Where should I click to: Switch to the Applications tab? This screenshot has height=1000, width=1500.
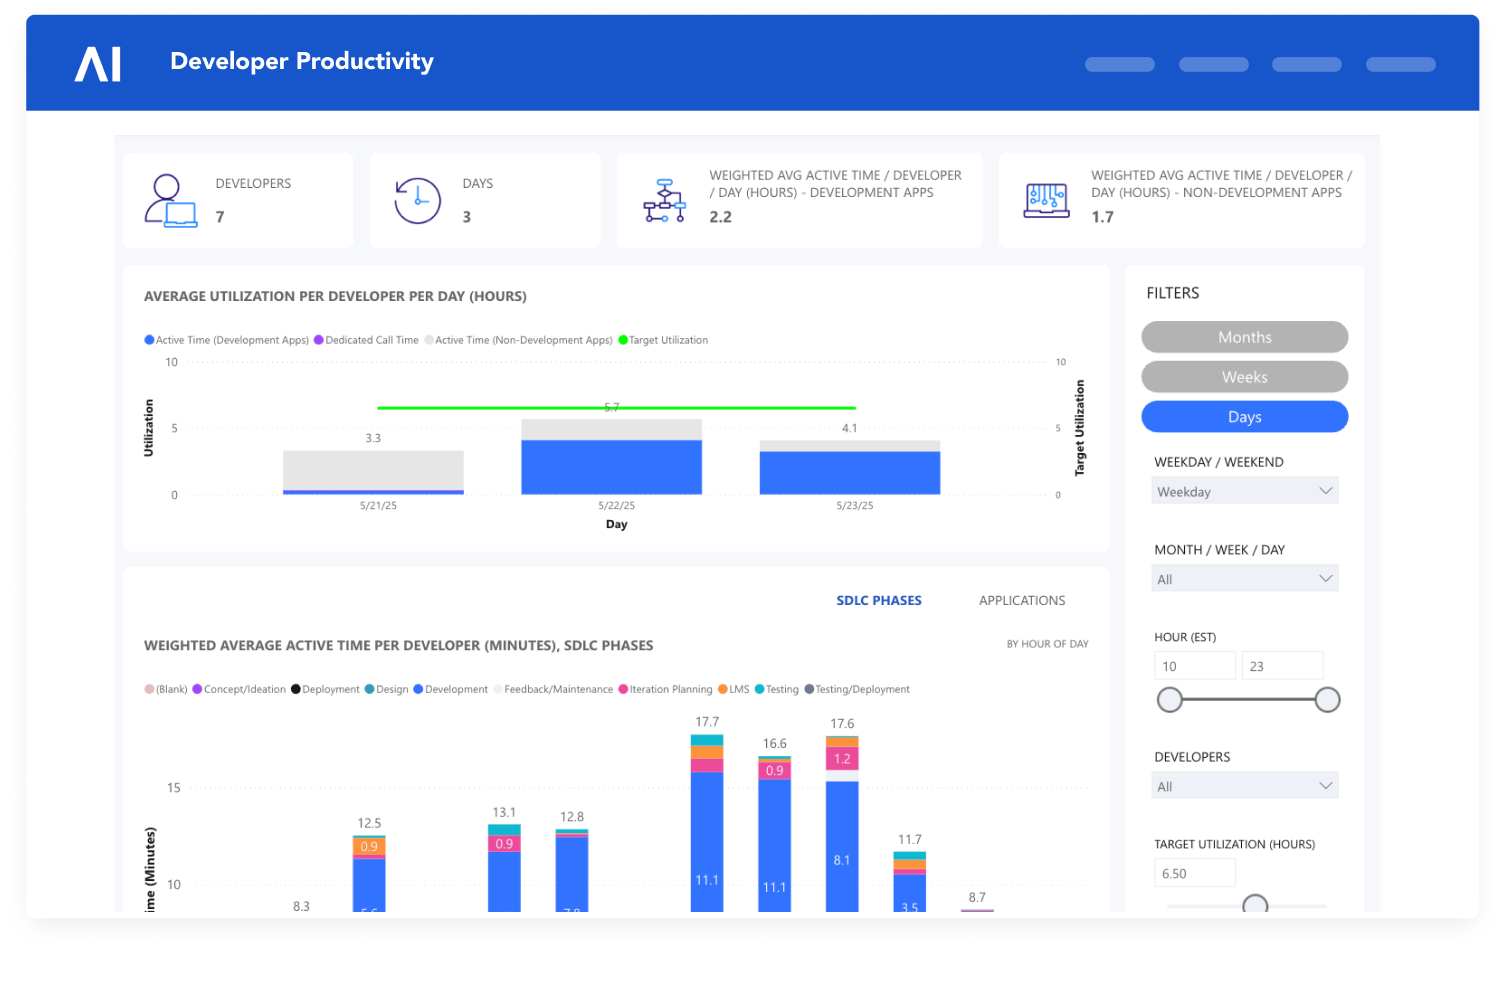click(x=1021, y=600)
